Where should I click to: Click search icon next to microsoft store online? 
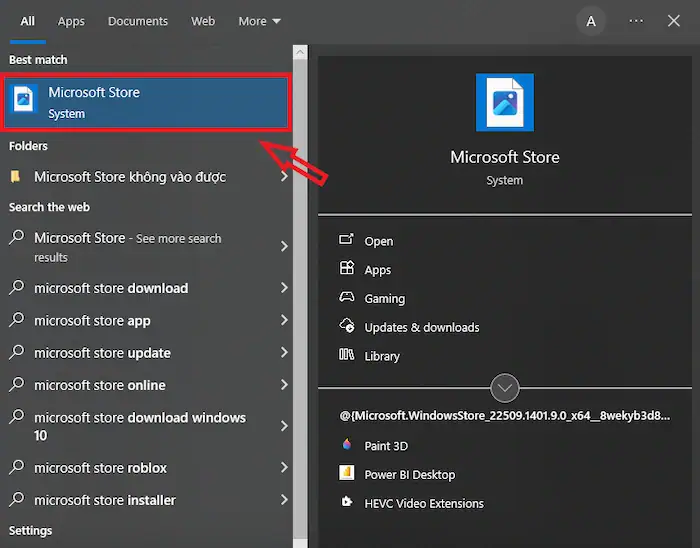[17, 384]
